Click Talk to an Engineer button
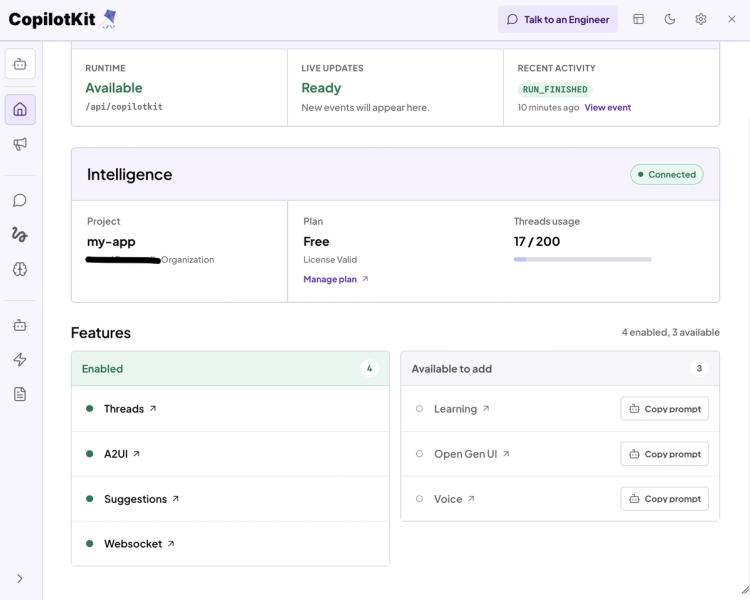This screenshot has height=600, width=750. 558,20
